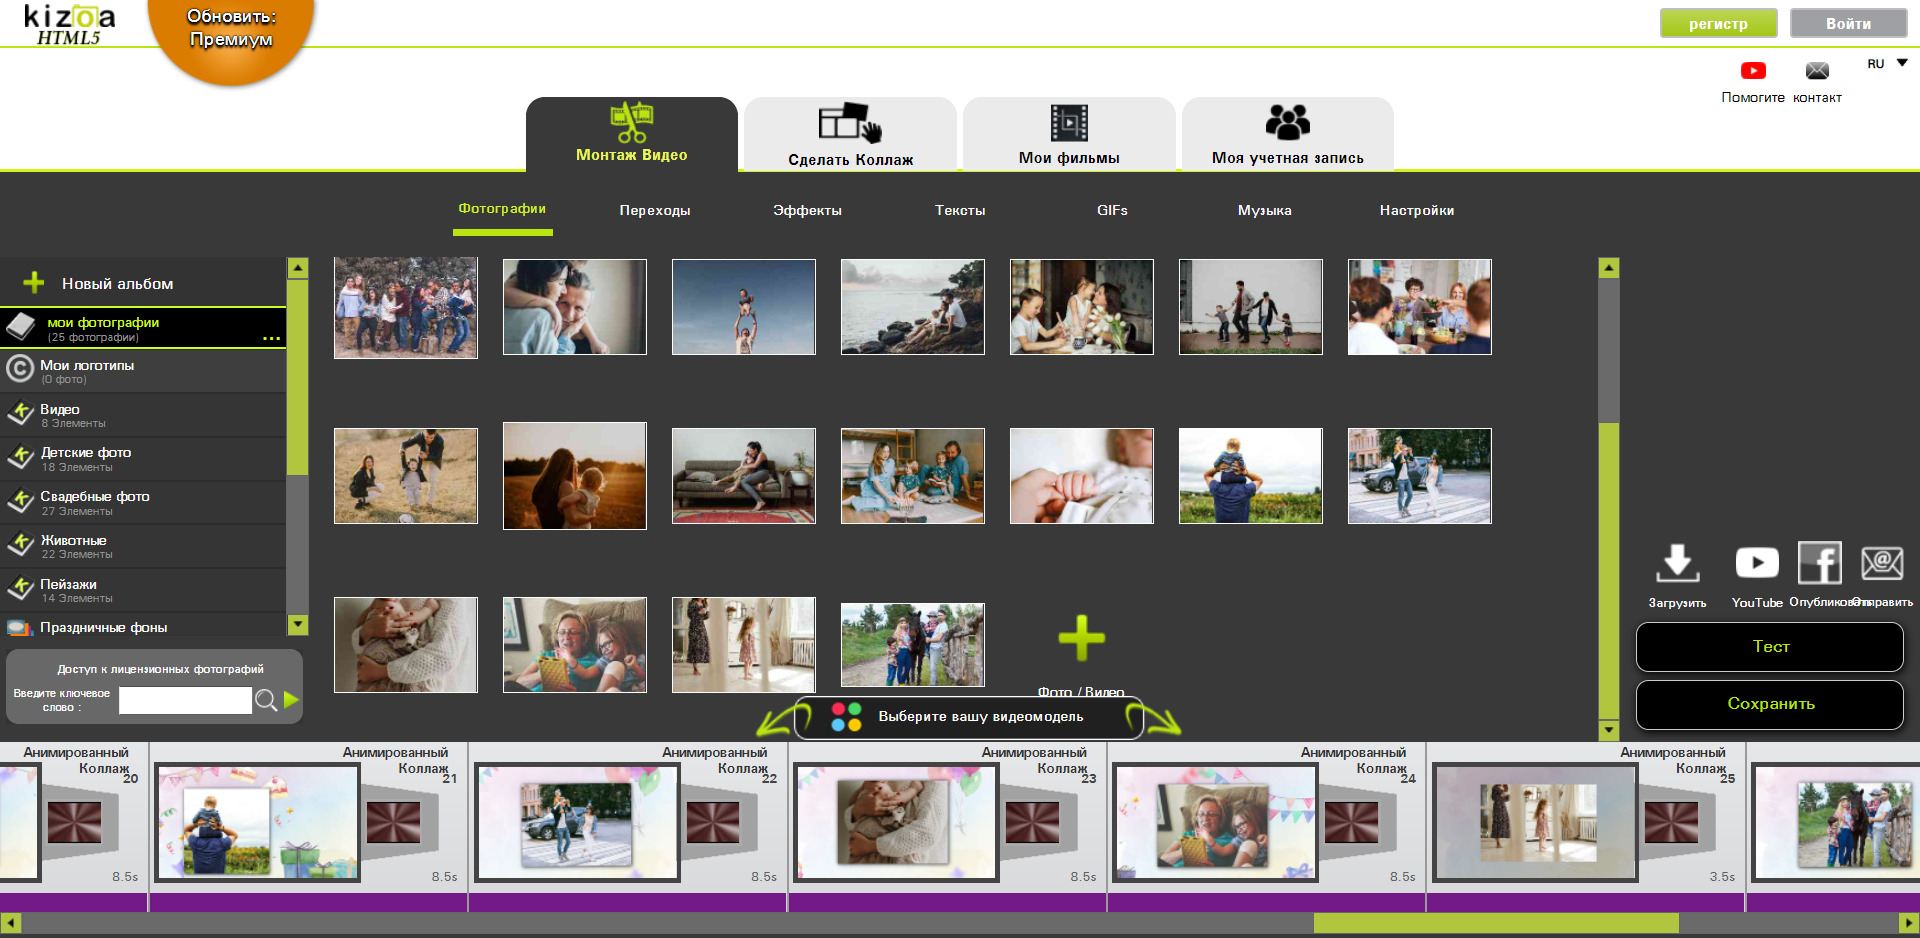Image resolution: width=1920 pixels, height=938 pixels.
Task: Create a Новый альбом with the plus icon
Action: 35,283
